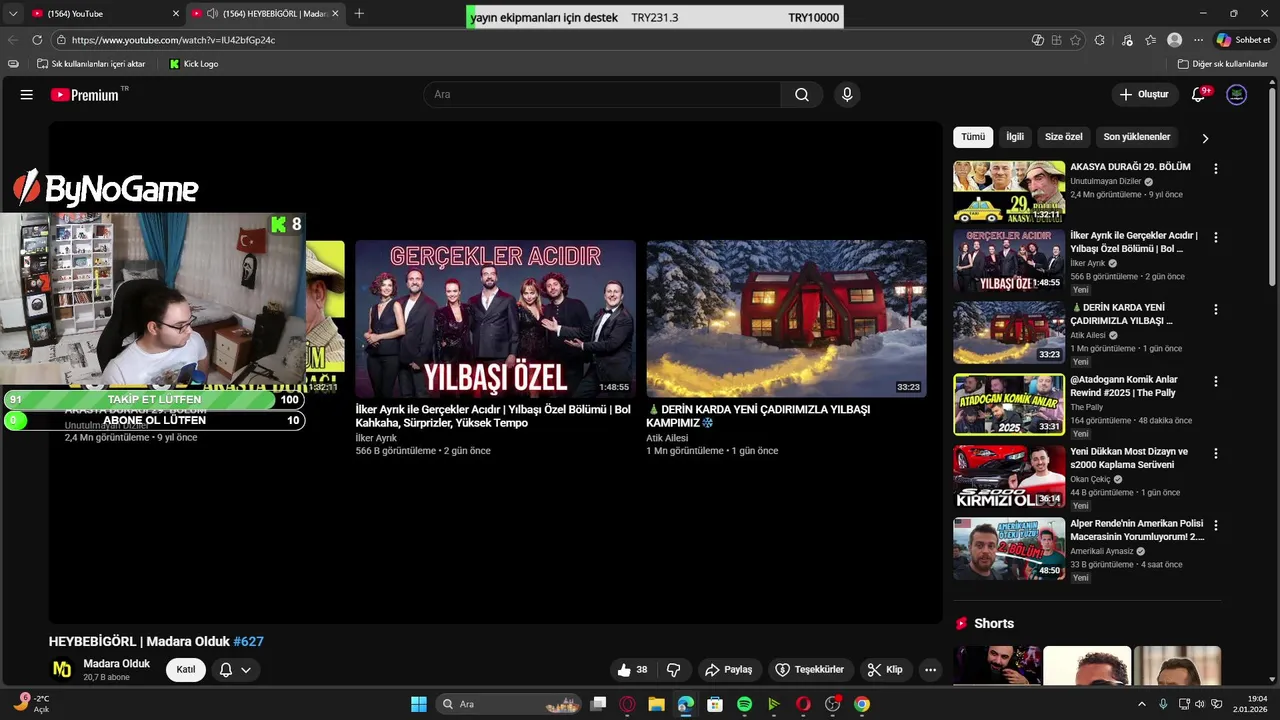Open Sık kullanılanları içeri aktar bookmark

90,64
